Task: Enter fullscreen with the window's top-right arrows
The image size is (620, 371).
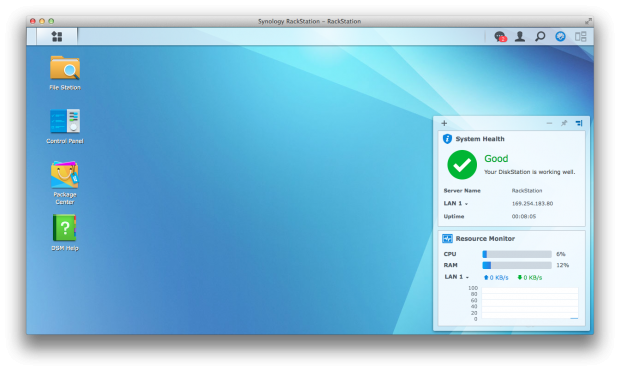Action: [x=589, y=21]
